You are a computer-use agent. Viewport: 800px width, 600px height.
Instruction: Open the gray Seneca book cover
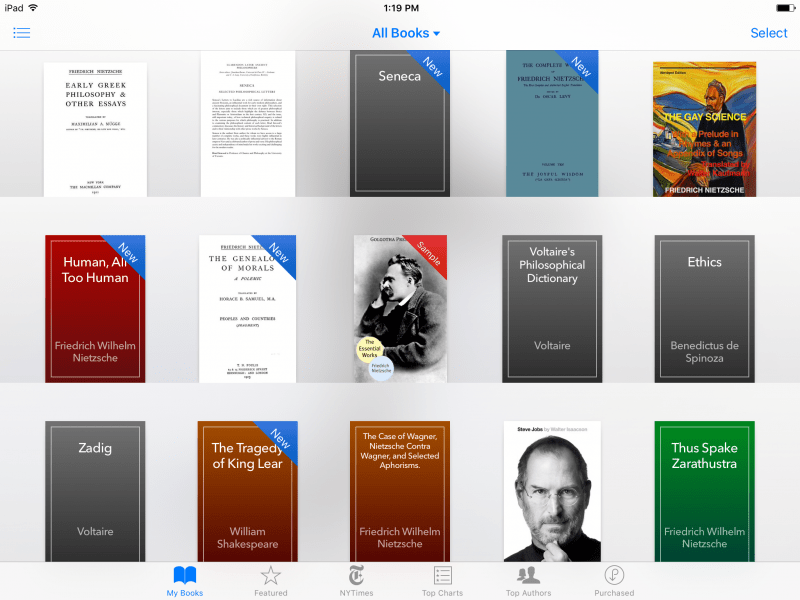(x=400, y=123)
